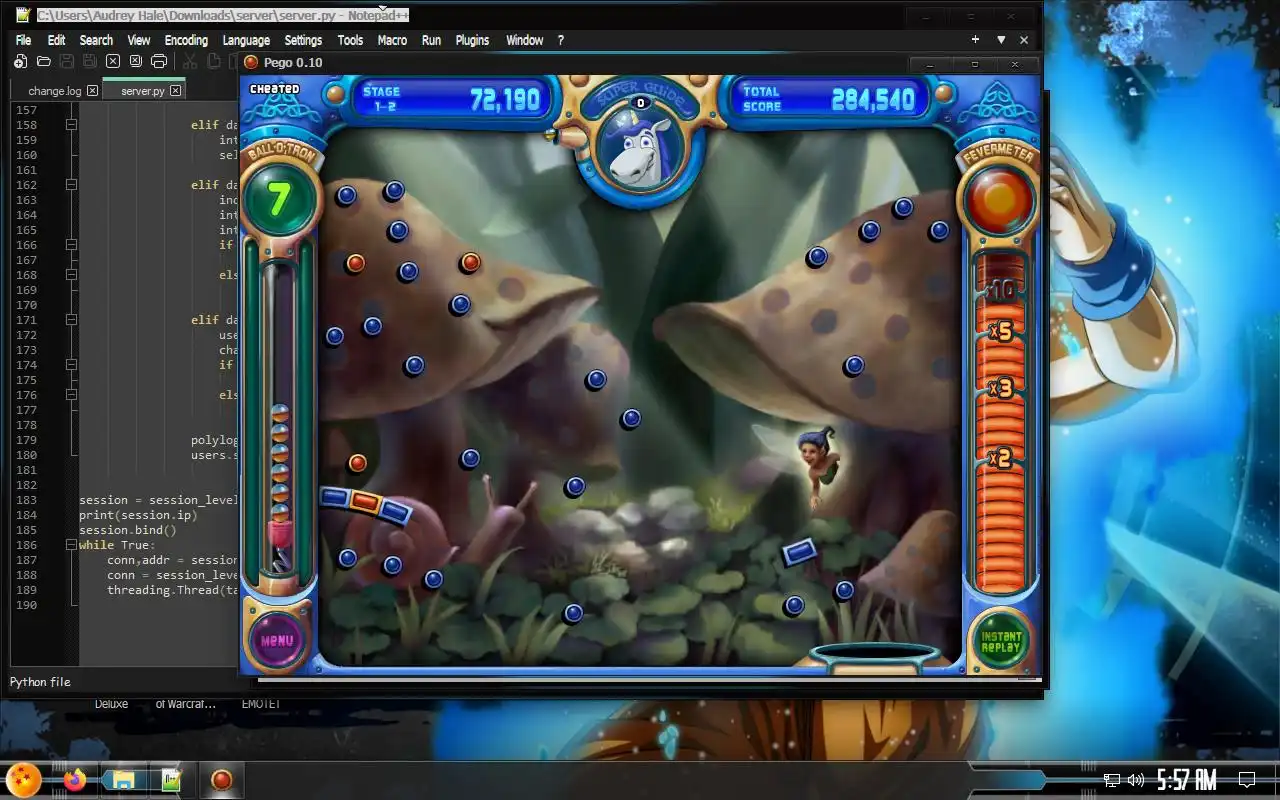1280x800 pixels.
Task: Click the purple MENU button in Pego
Action: coord(277,639)
